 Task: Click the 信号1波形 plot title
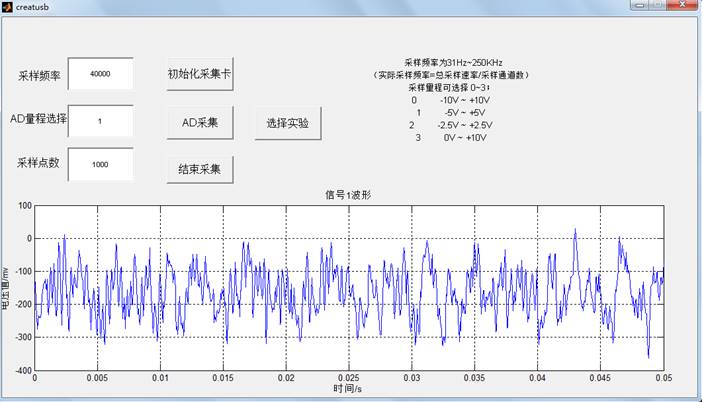point(349,195)
